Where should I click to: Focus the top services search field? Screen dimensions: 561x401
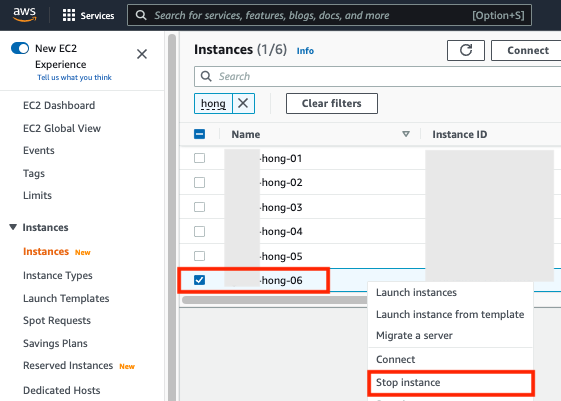(x=329, y=15)
